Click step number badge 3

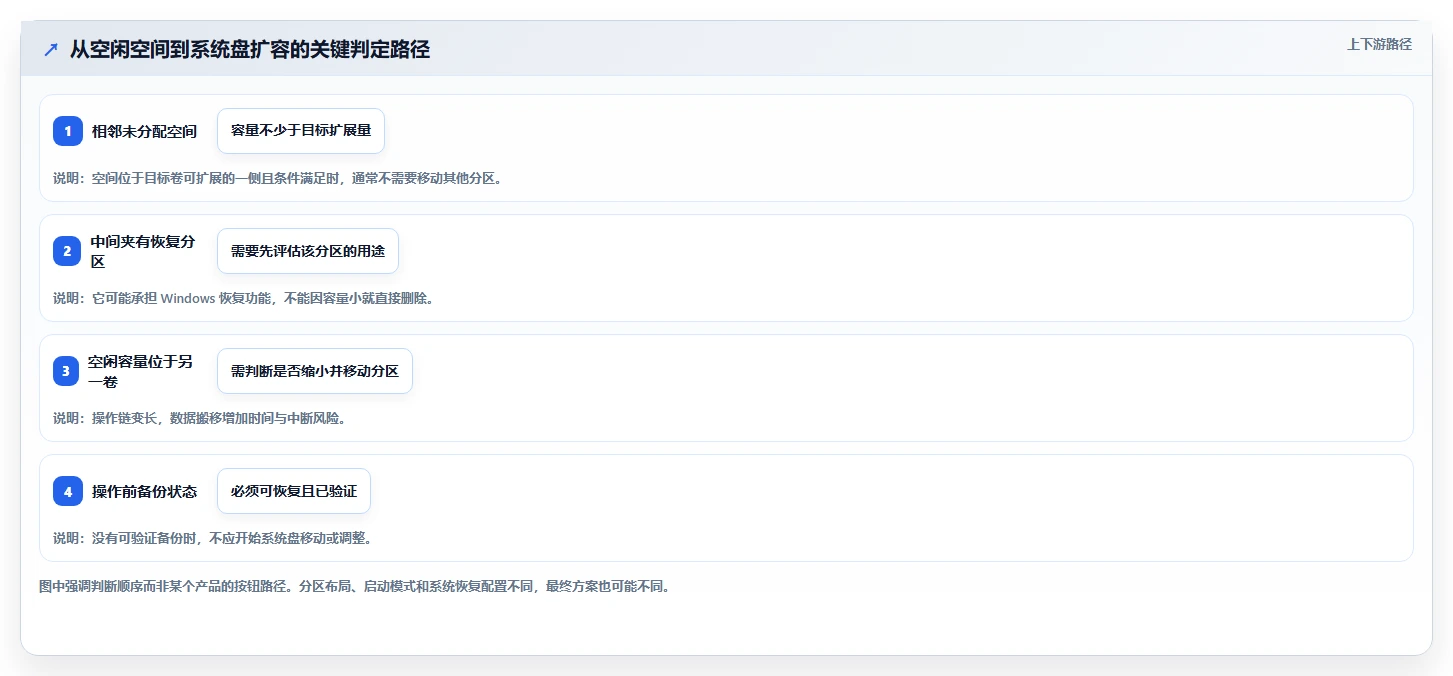66,371
